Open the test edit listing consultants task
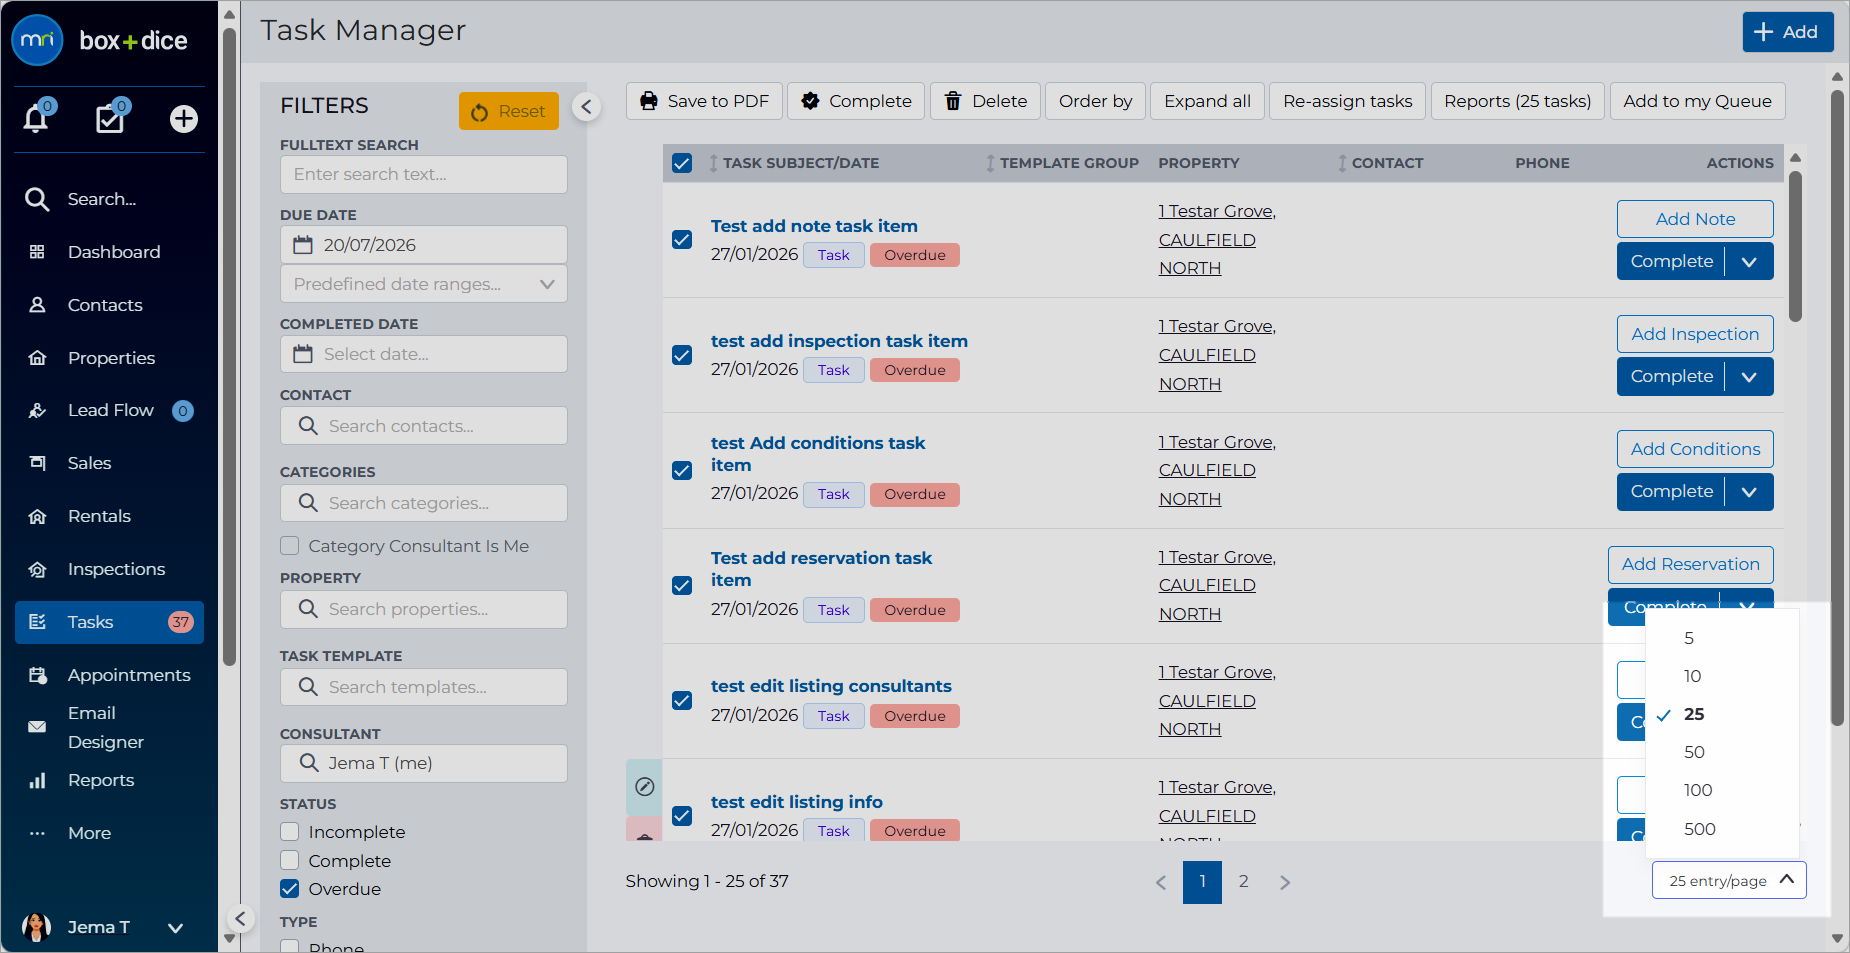This screenshot has height=953, width=1850. pos(831,686)
